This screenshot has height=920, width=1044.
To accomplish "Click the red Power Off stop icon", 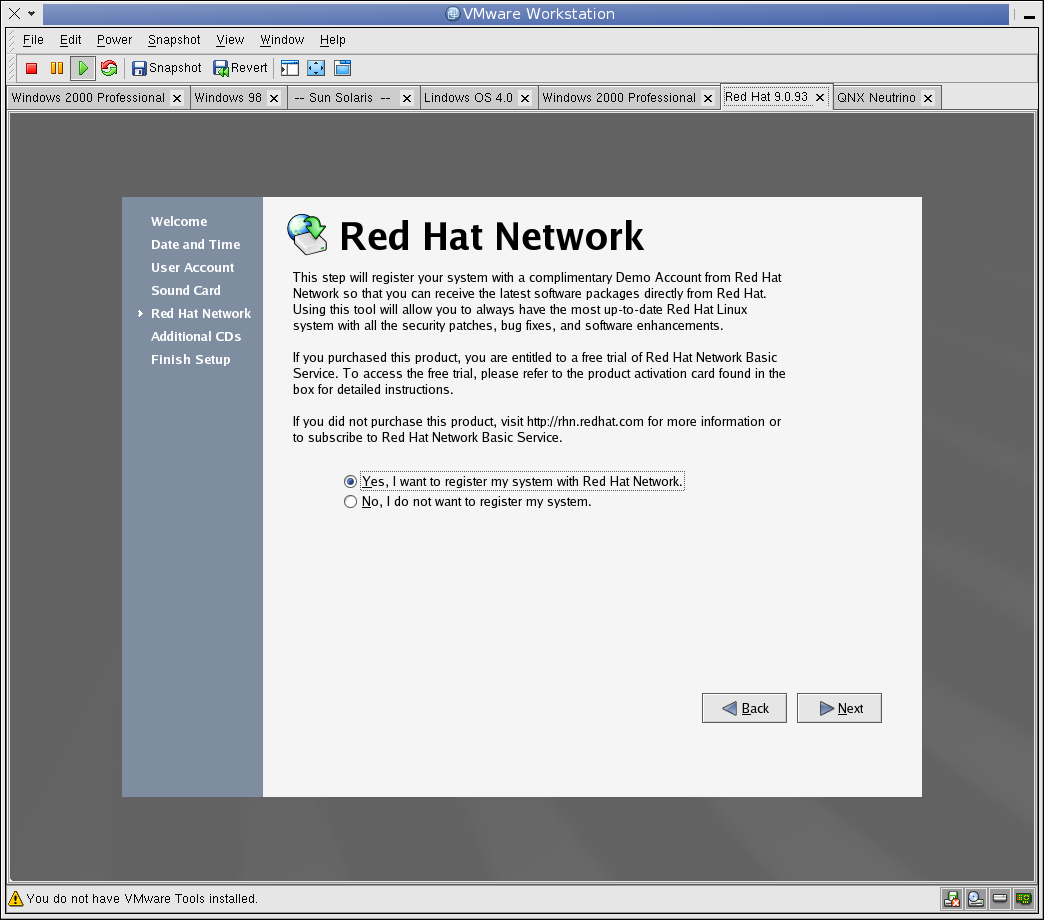I will coord(31,68).
